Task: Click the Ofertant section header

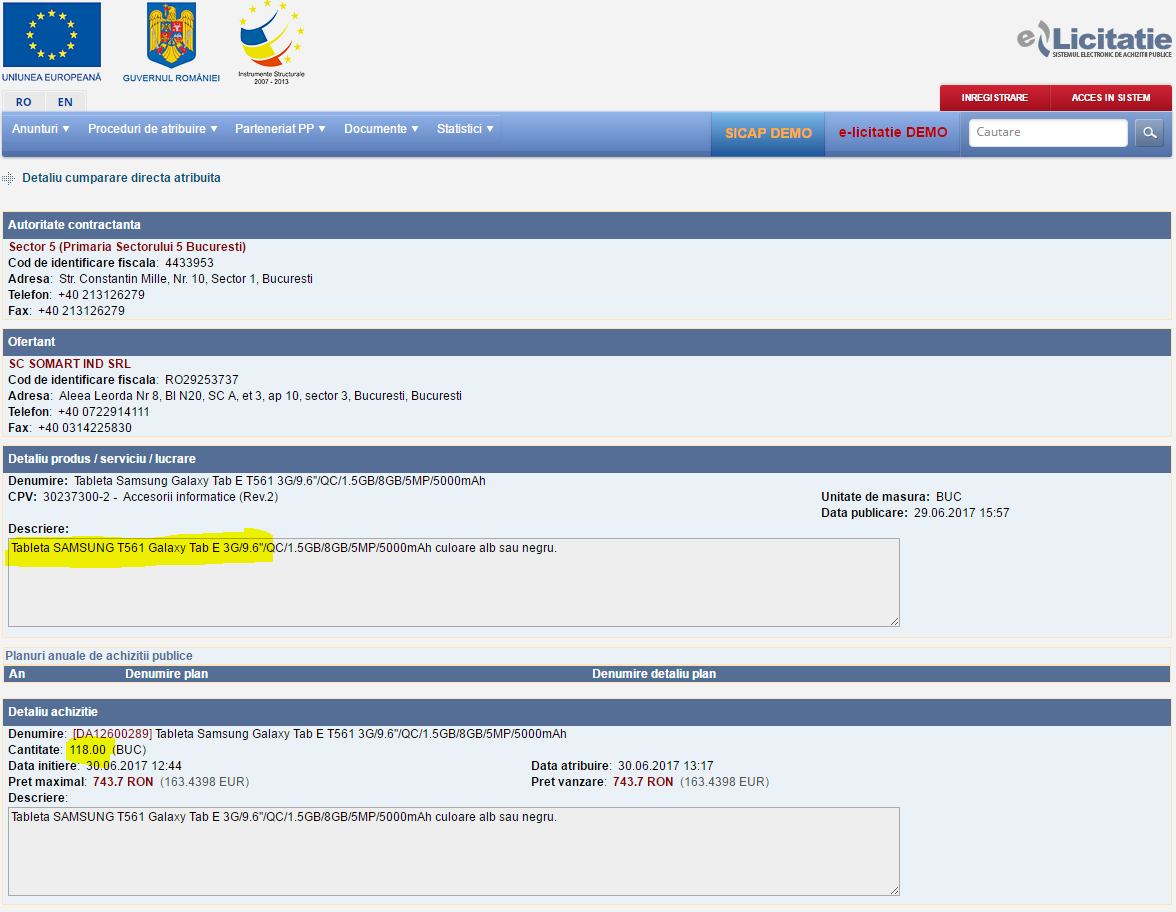Action: coord(586,342)
